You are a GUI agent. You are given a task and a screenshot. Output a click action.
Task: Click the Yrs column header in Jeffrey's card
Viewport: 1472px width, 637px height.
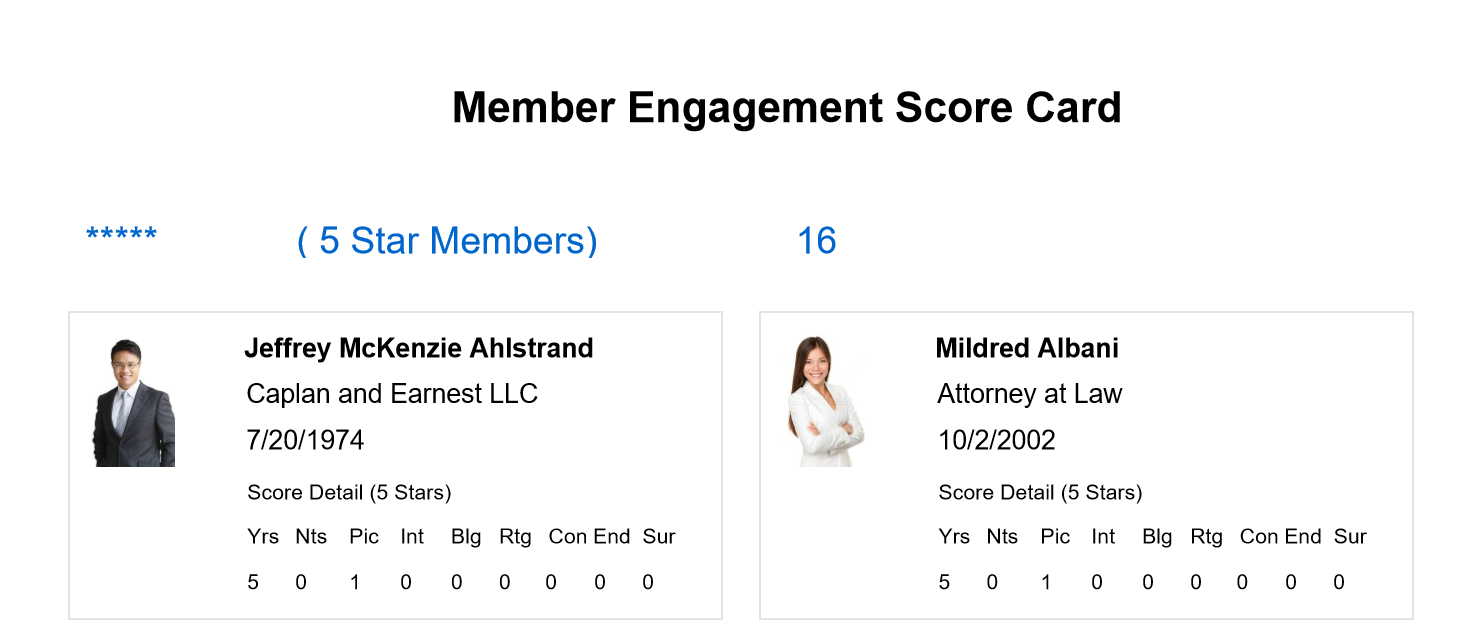pyautogui.click(x=263, y=536)
